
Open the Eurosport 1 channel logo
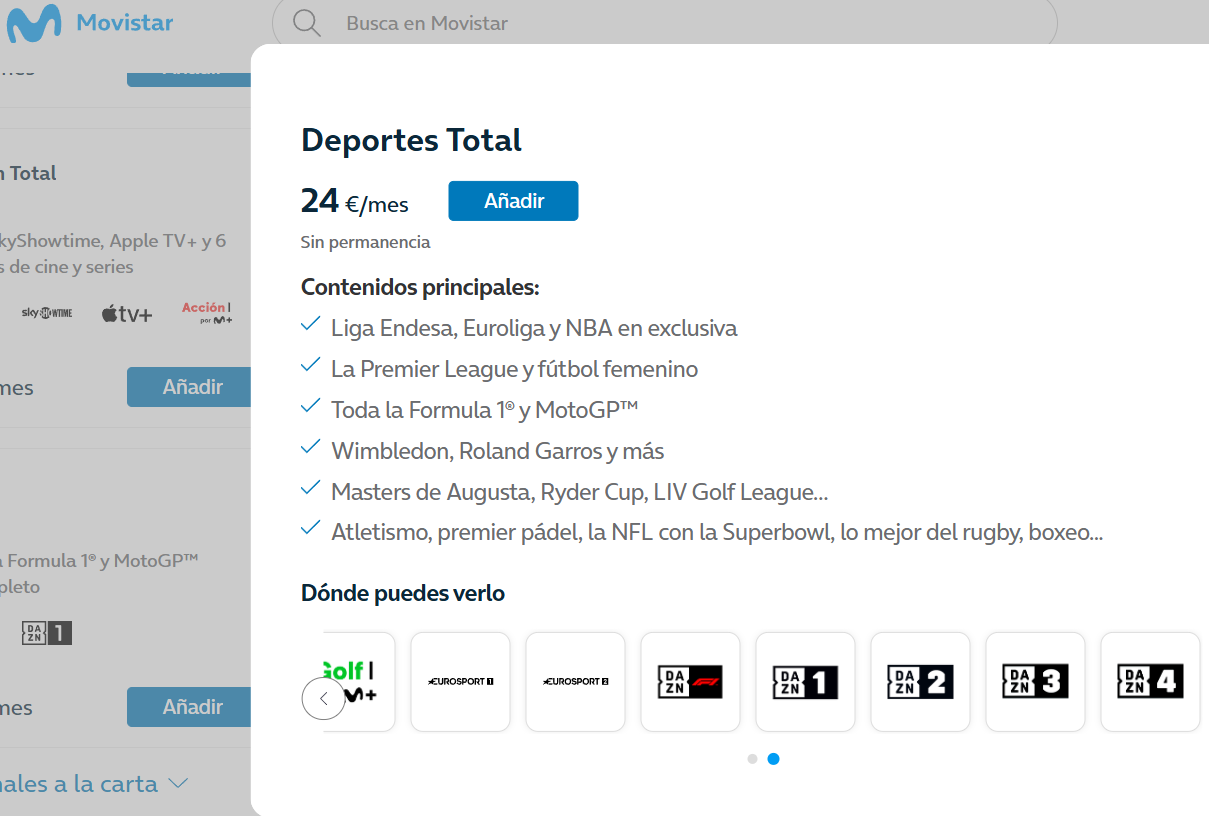(460, 681)
